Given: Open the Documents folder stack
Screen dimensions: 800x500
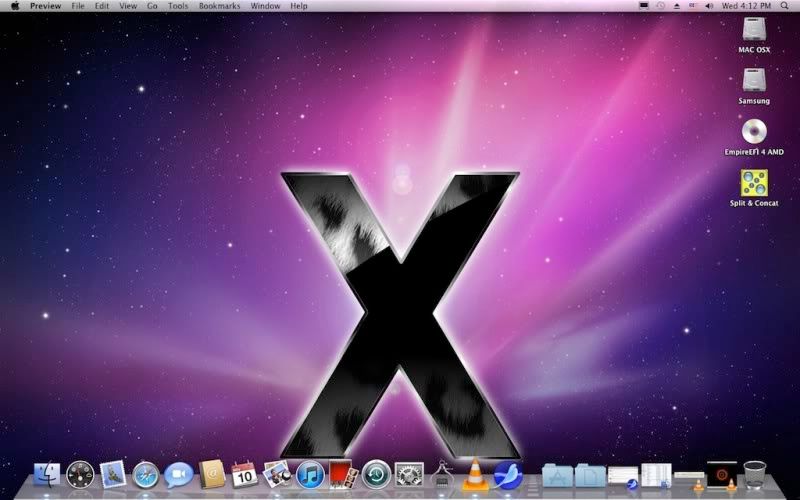Looking at the screenshot, I should point(590,476).
